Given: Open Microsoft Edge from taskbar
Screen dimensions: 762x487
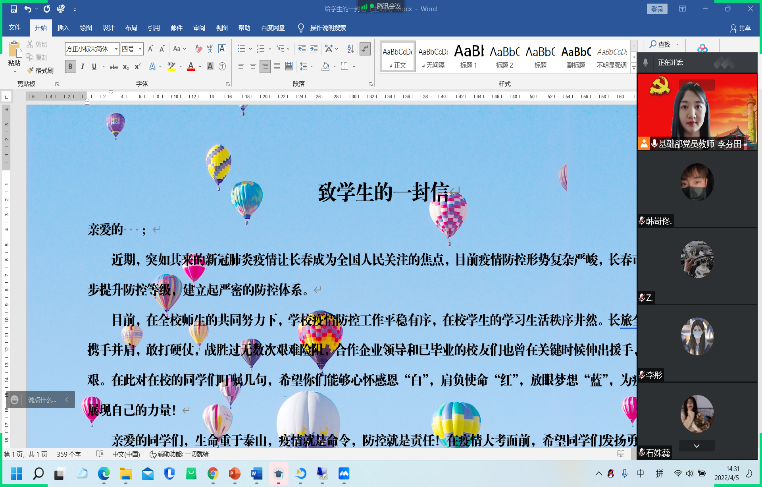Looking at the screenshot, I should click(x=104, y=473).
